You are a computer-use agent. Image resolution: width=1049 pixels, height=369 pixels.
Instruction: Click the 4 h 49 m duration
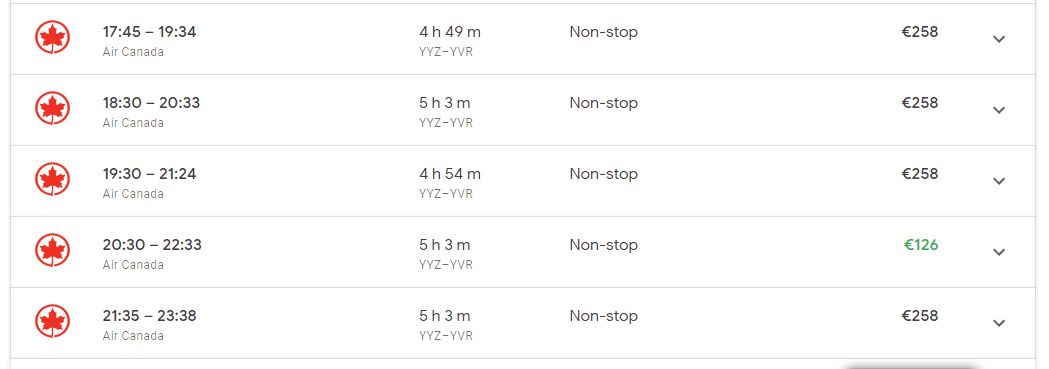450,32
